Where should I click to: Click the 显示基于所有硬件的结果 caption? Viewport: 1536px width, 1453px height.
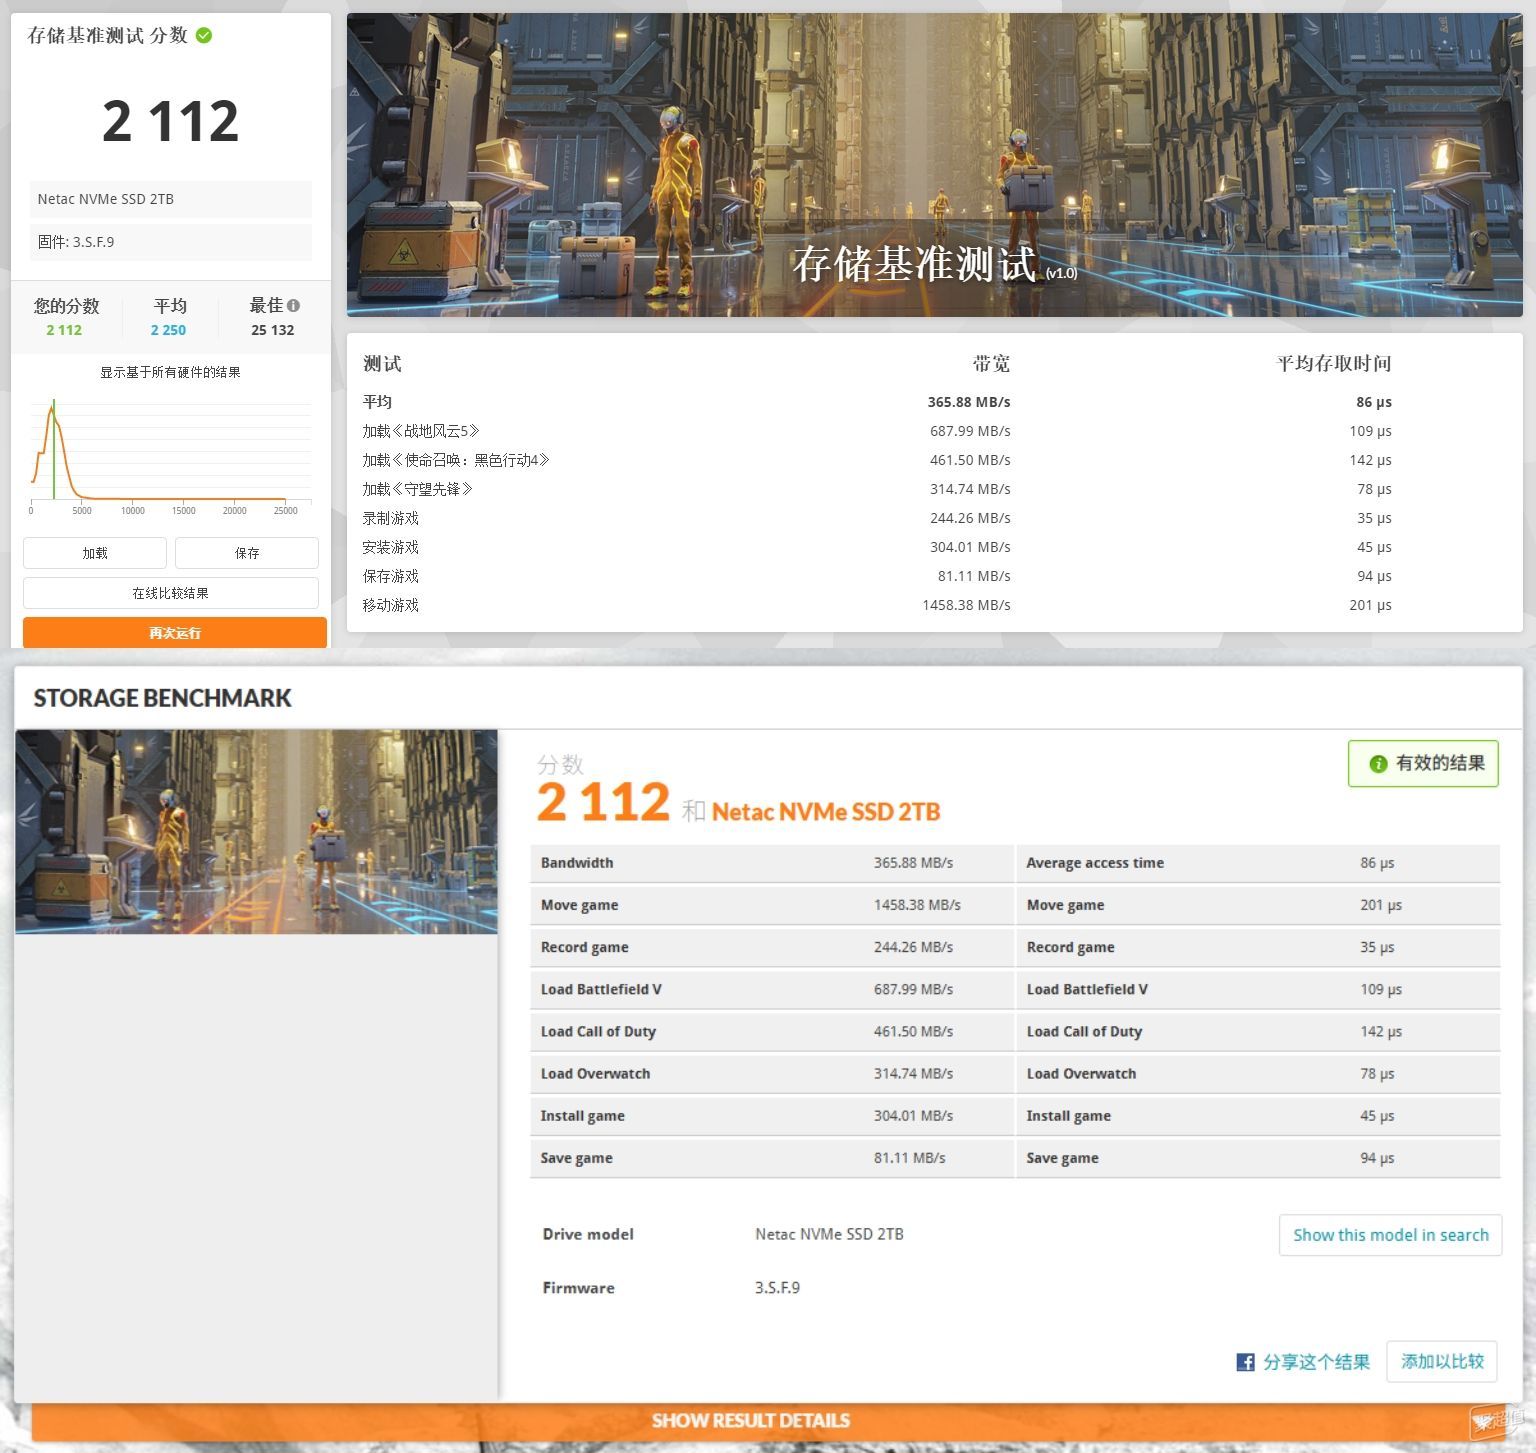(x=170, y=372)
